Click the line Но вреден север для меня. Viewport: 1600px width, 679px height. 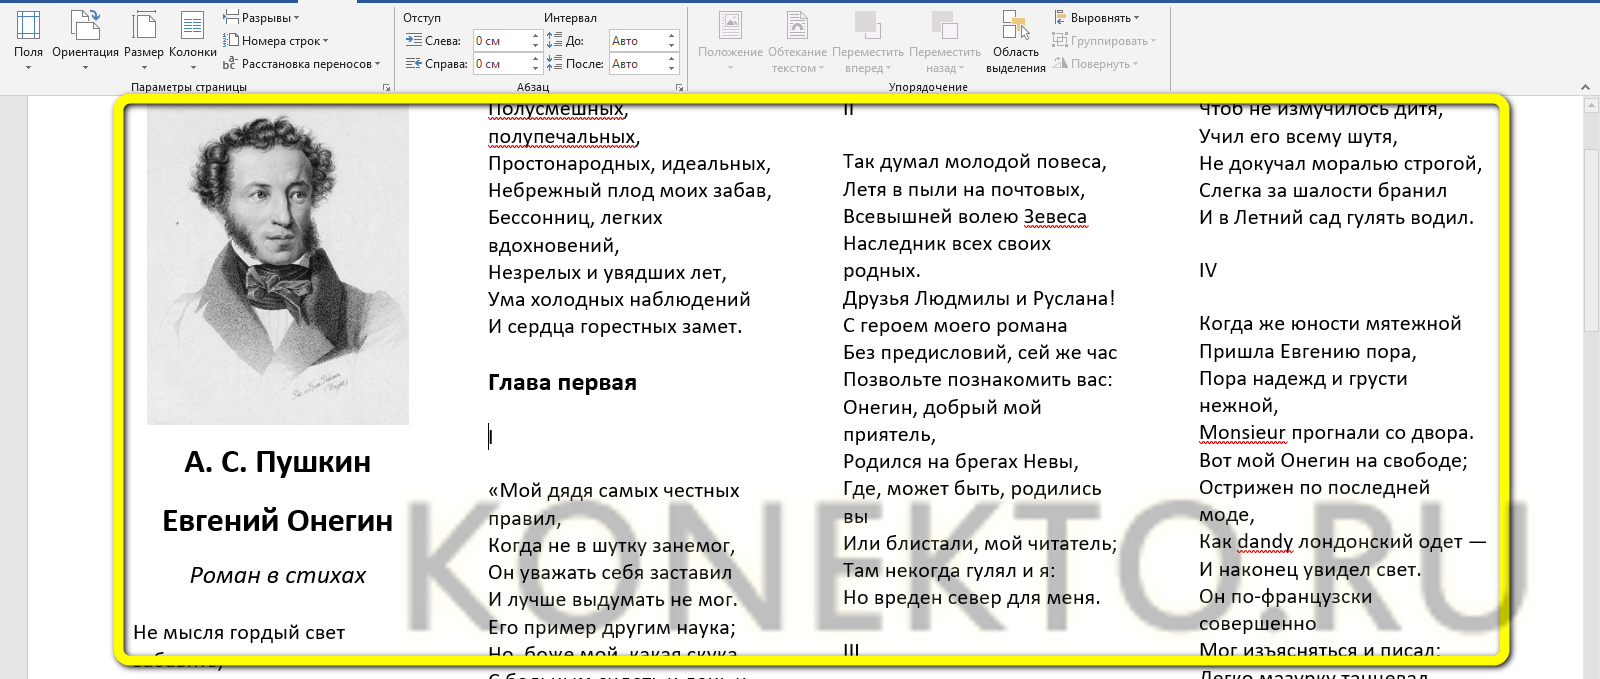972,598
